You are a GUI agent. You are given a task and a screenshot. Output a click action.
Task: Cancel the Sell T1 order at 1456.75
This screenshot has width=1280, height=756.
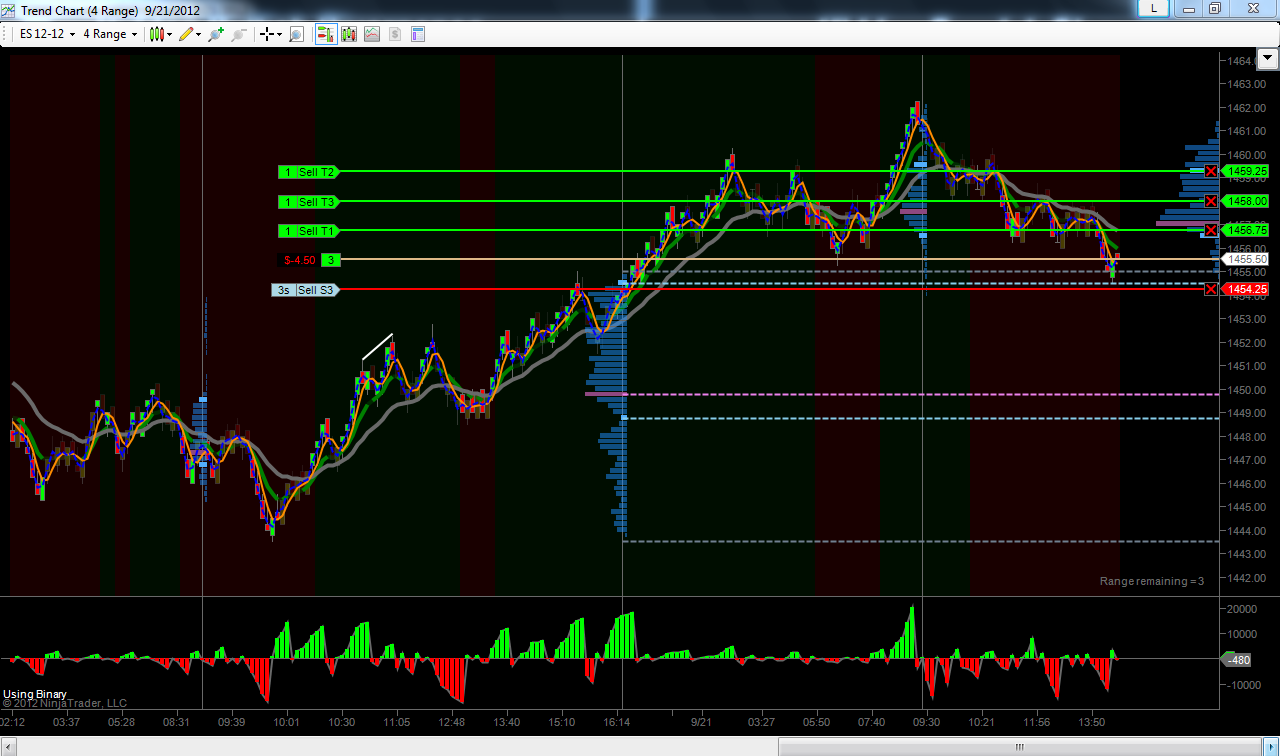pos(1211,230)
